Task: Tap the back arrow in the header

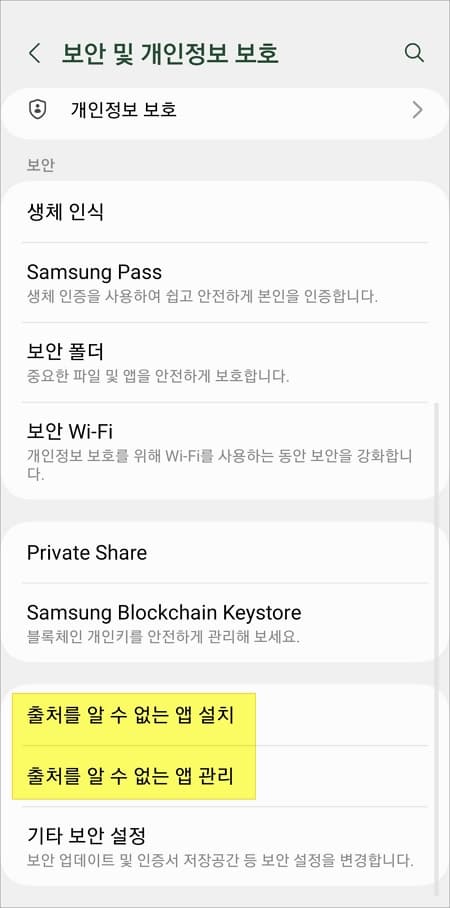Action: [35, 53]
